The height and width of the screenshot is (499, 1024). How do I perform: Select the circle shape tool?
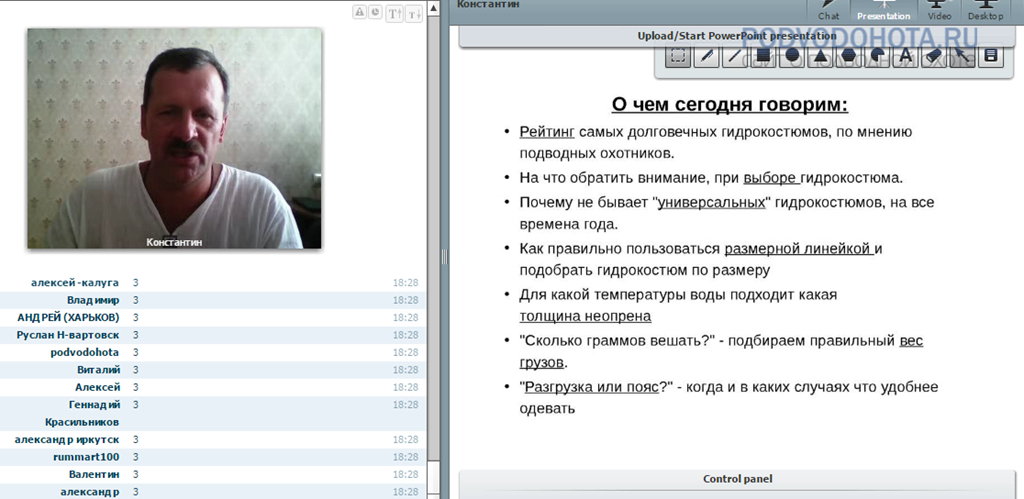pos(791,56)
